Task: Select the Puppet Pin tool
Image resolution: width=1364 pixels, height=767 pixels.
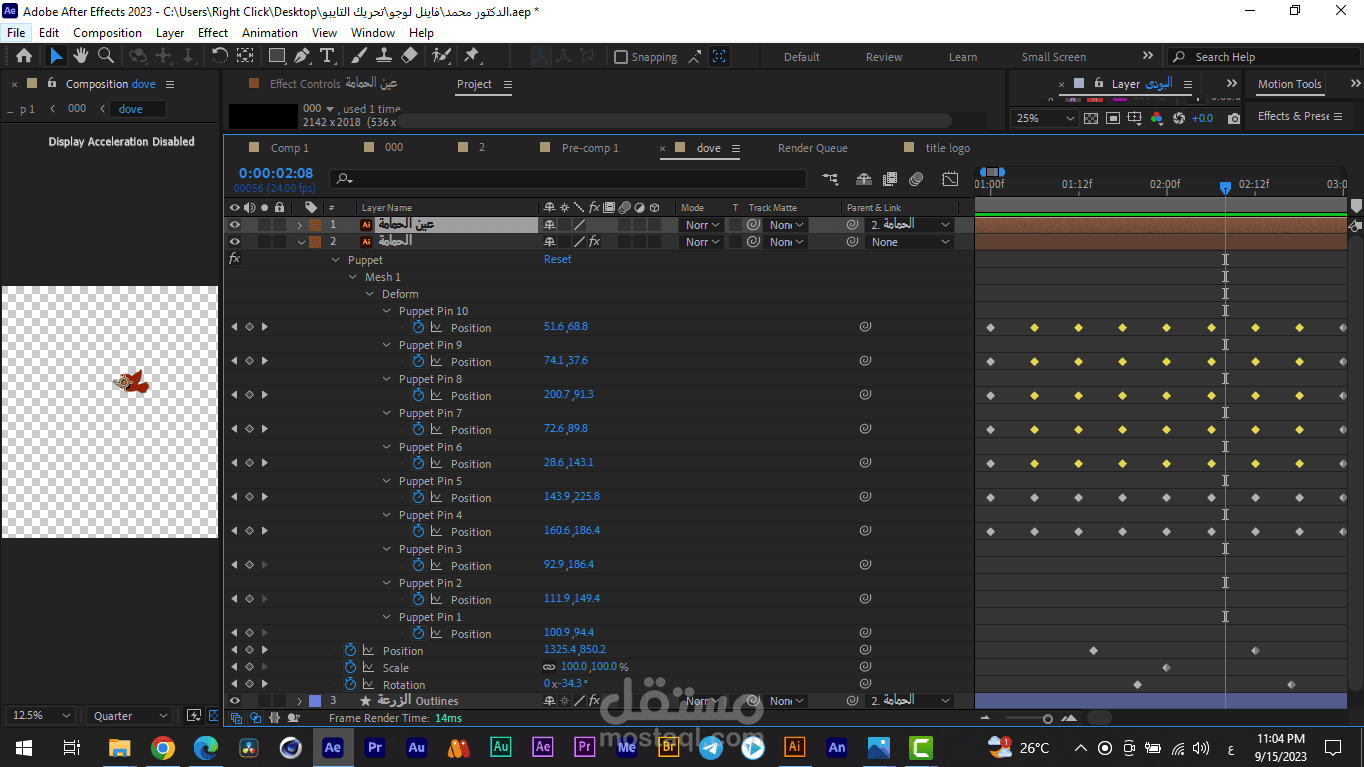Action: (472, 56)
